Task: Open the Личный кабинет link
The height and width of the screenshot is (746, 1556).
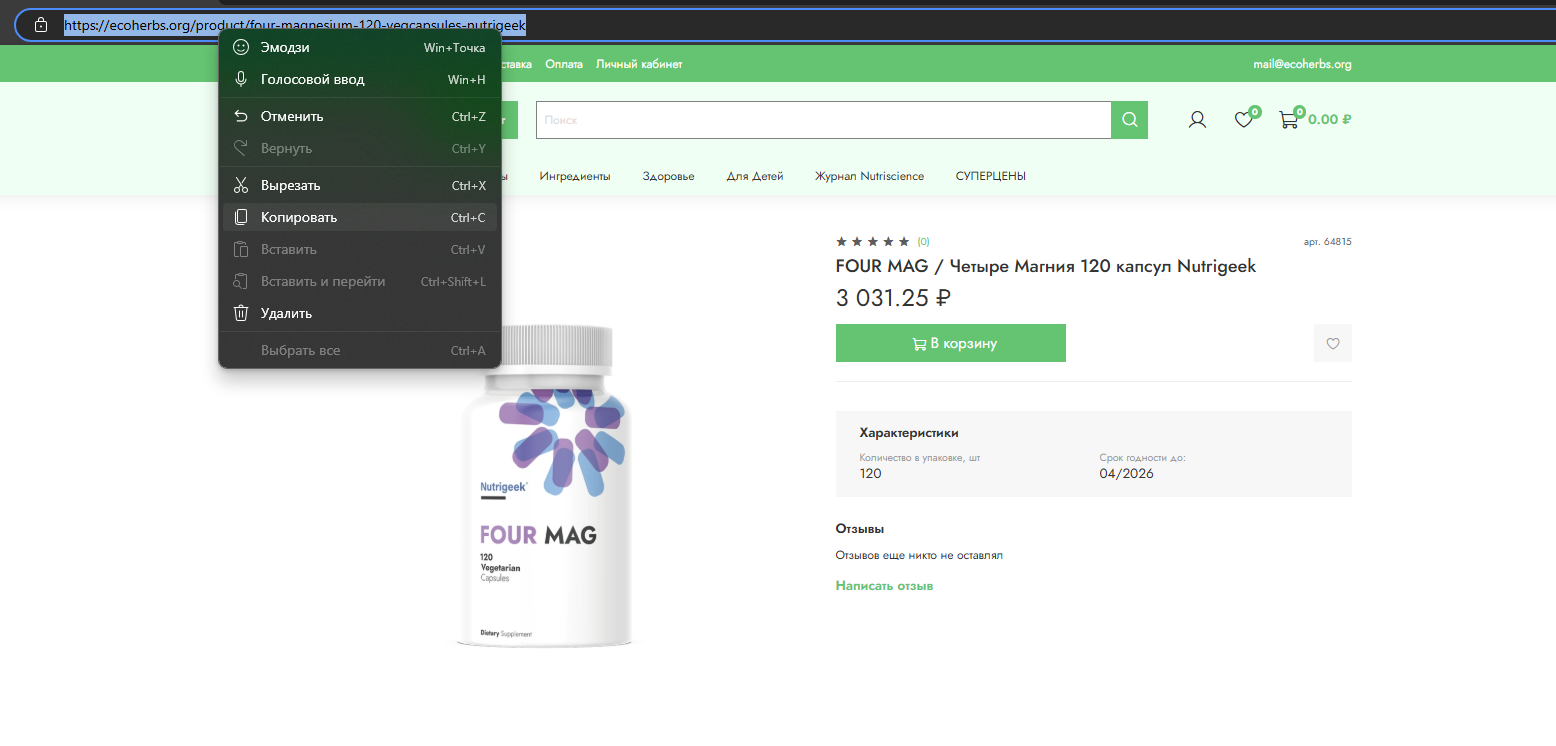Action: click(x=639, y=64)
